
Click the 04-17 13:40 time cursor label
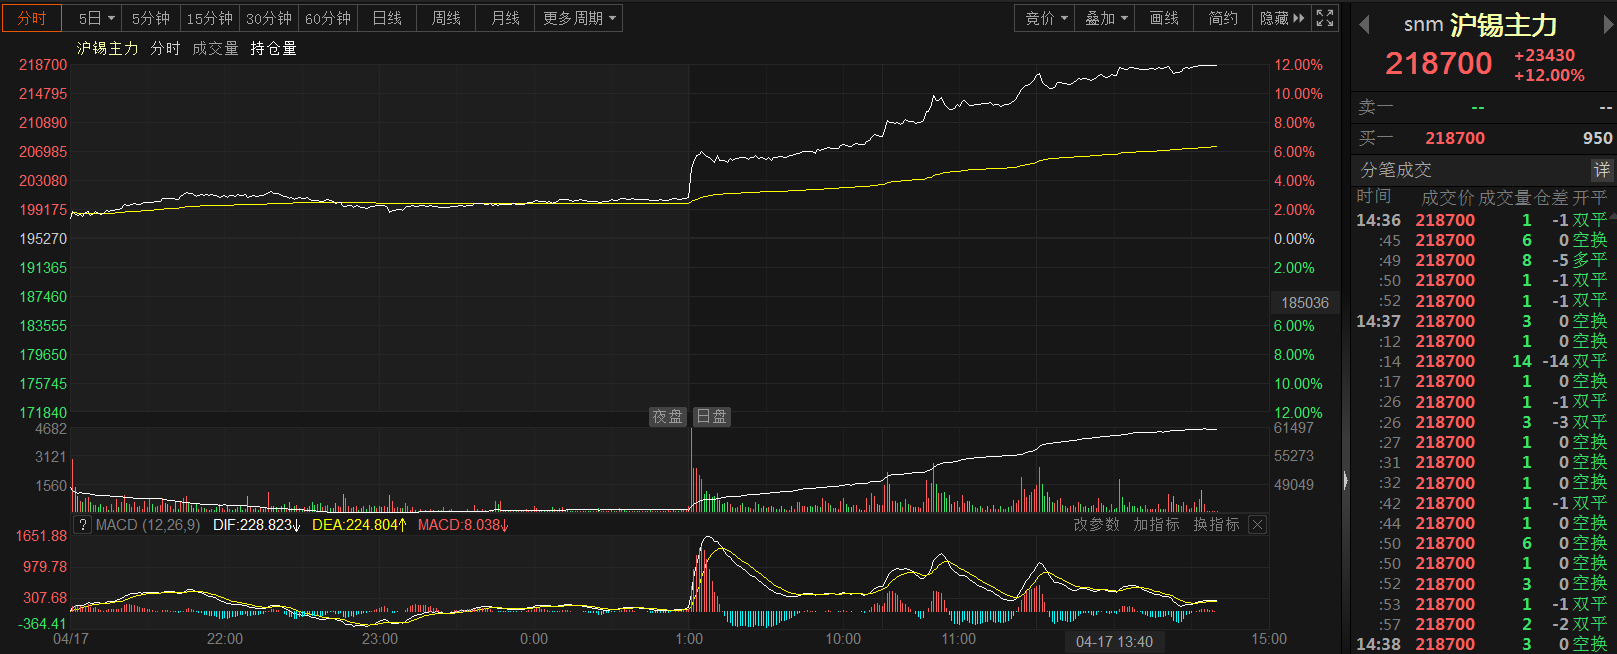point(1114,642)
